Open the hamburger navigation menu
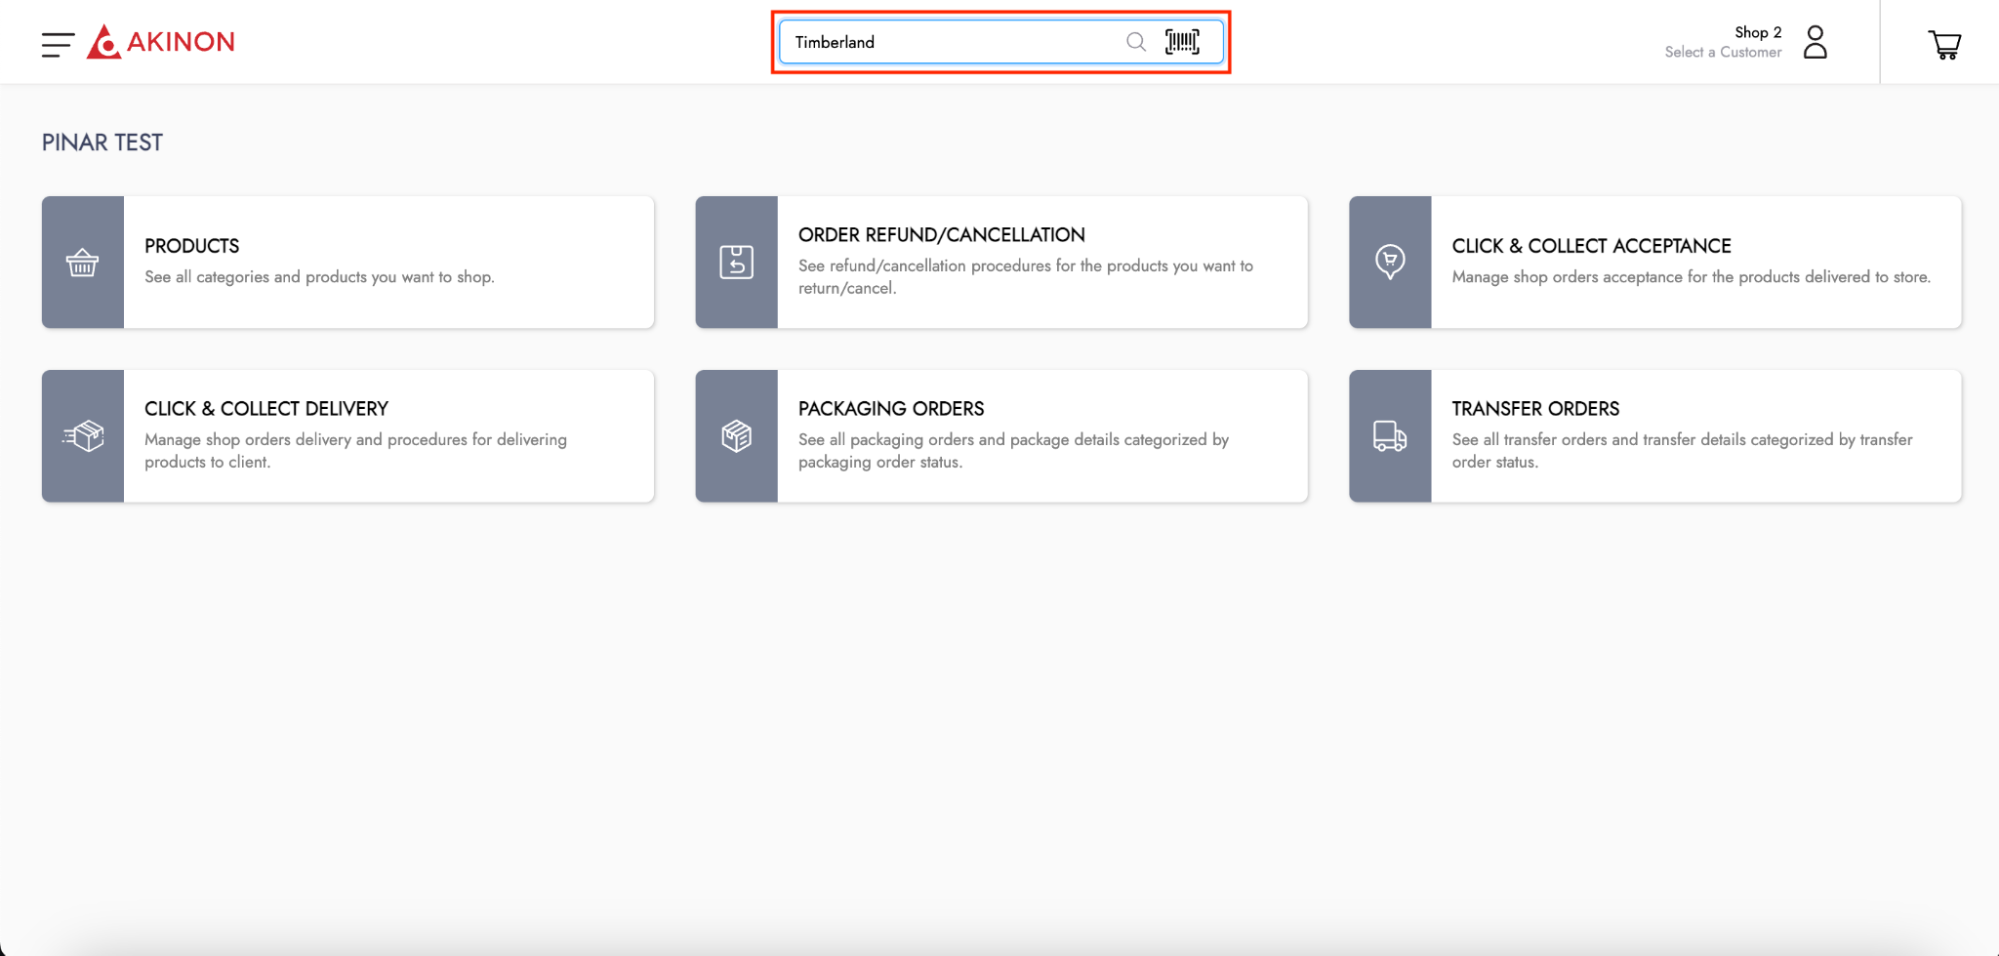The height and width of the screenshot is (956, 1999). tap(57, 44)
